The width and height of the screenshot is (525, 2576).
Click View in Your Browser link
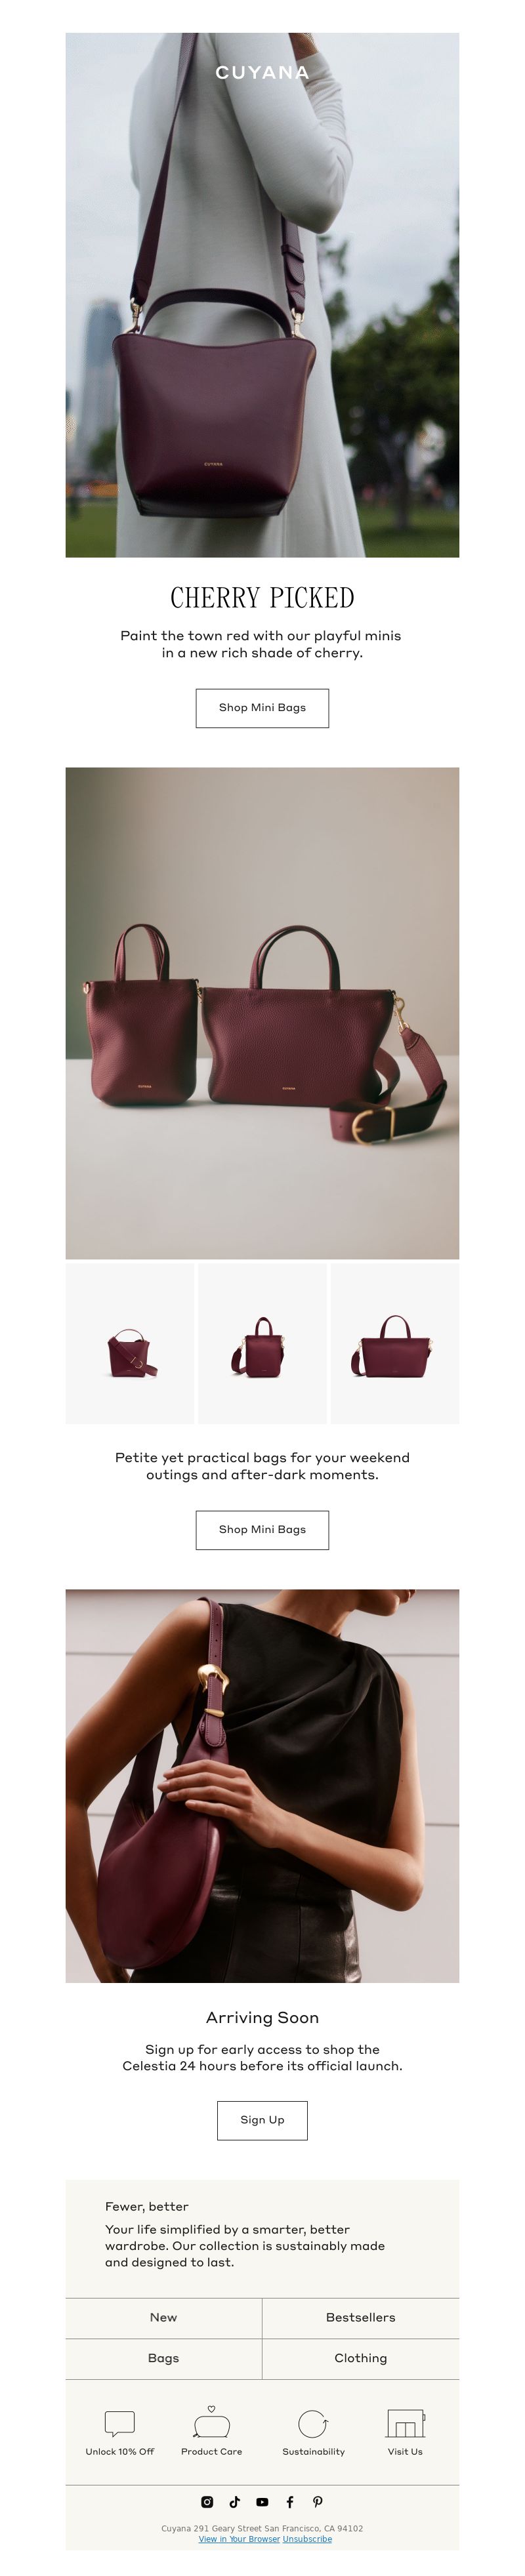(239, 2538)
